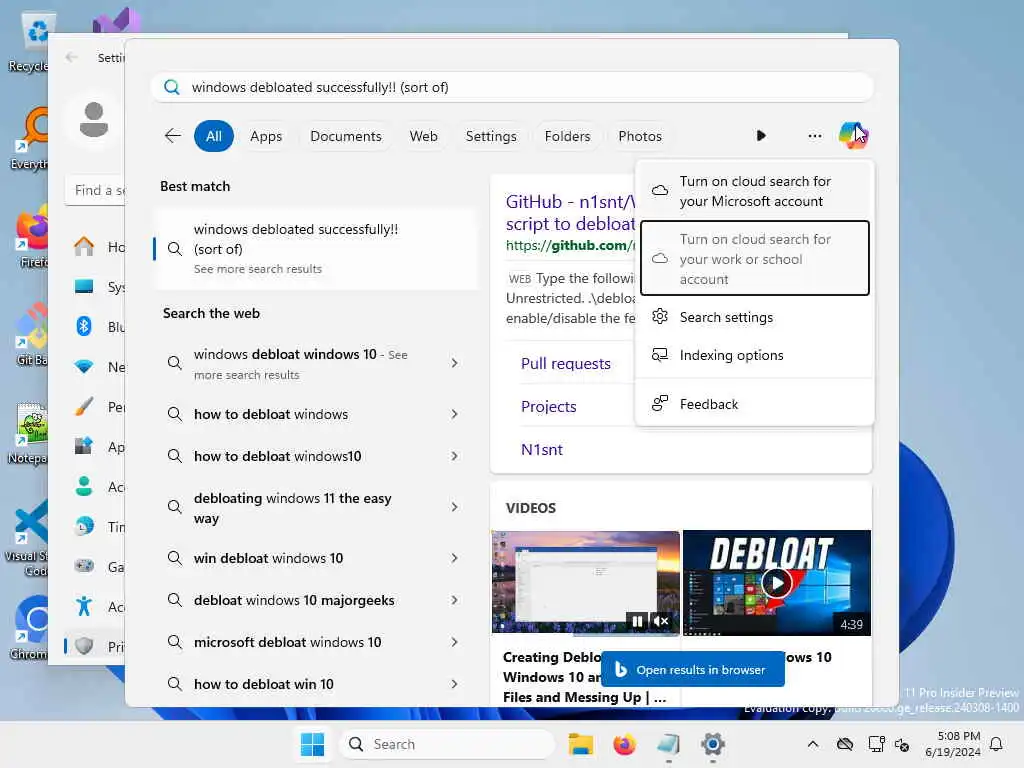Select Turn on cloud search for Microsoft account
Image resolution: width=1024 pixels, height=768 pixels.
754,191
